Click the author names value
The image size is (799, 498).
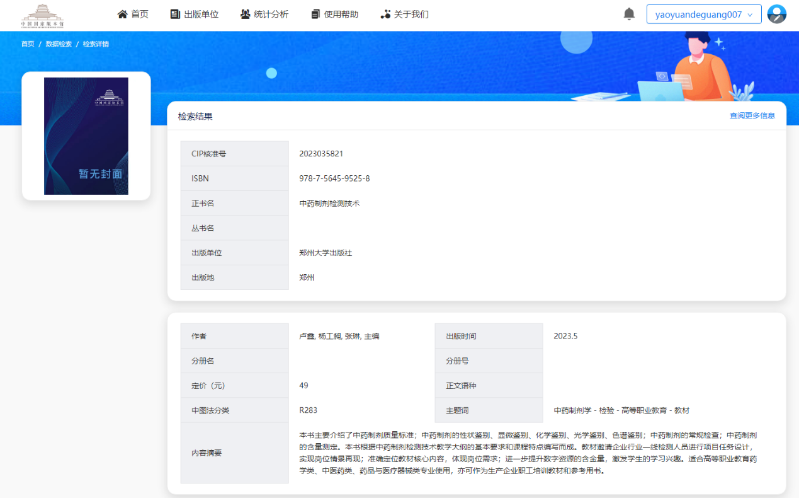[x=339, y=336]
